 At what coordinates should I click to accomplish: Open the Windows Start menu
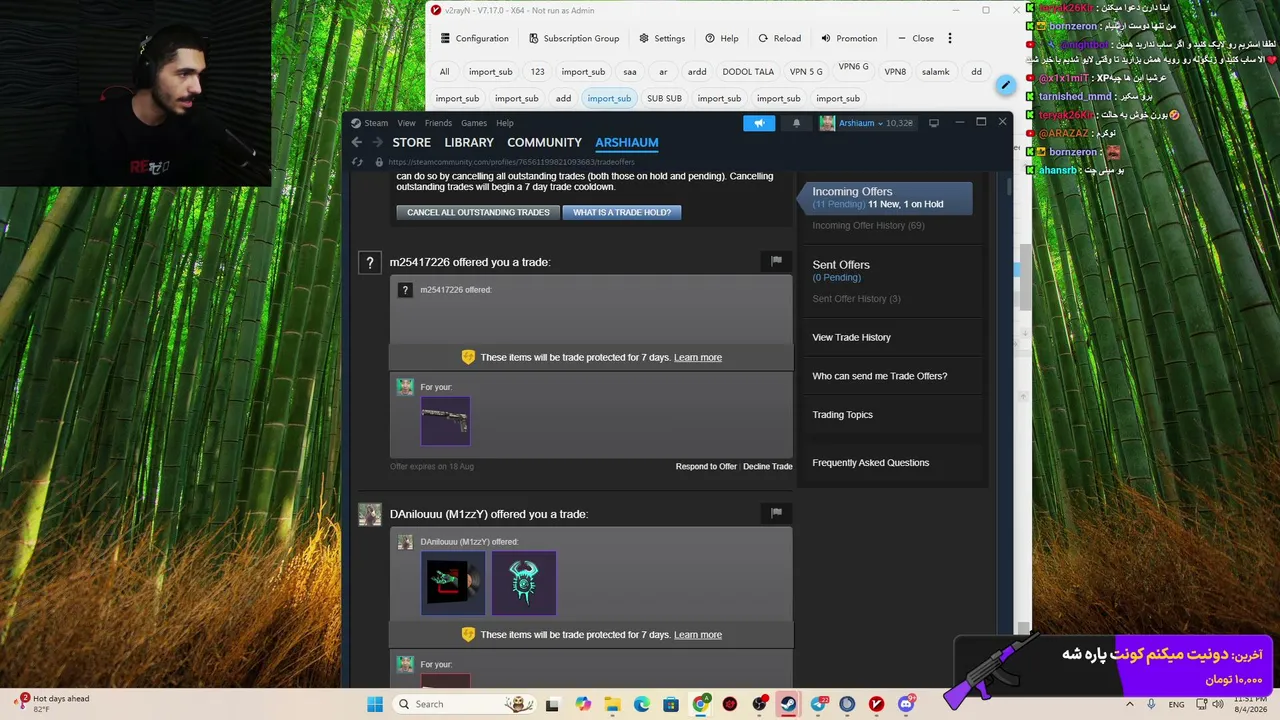point(375,704)
